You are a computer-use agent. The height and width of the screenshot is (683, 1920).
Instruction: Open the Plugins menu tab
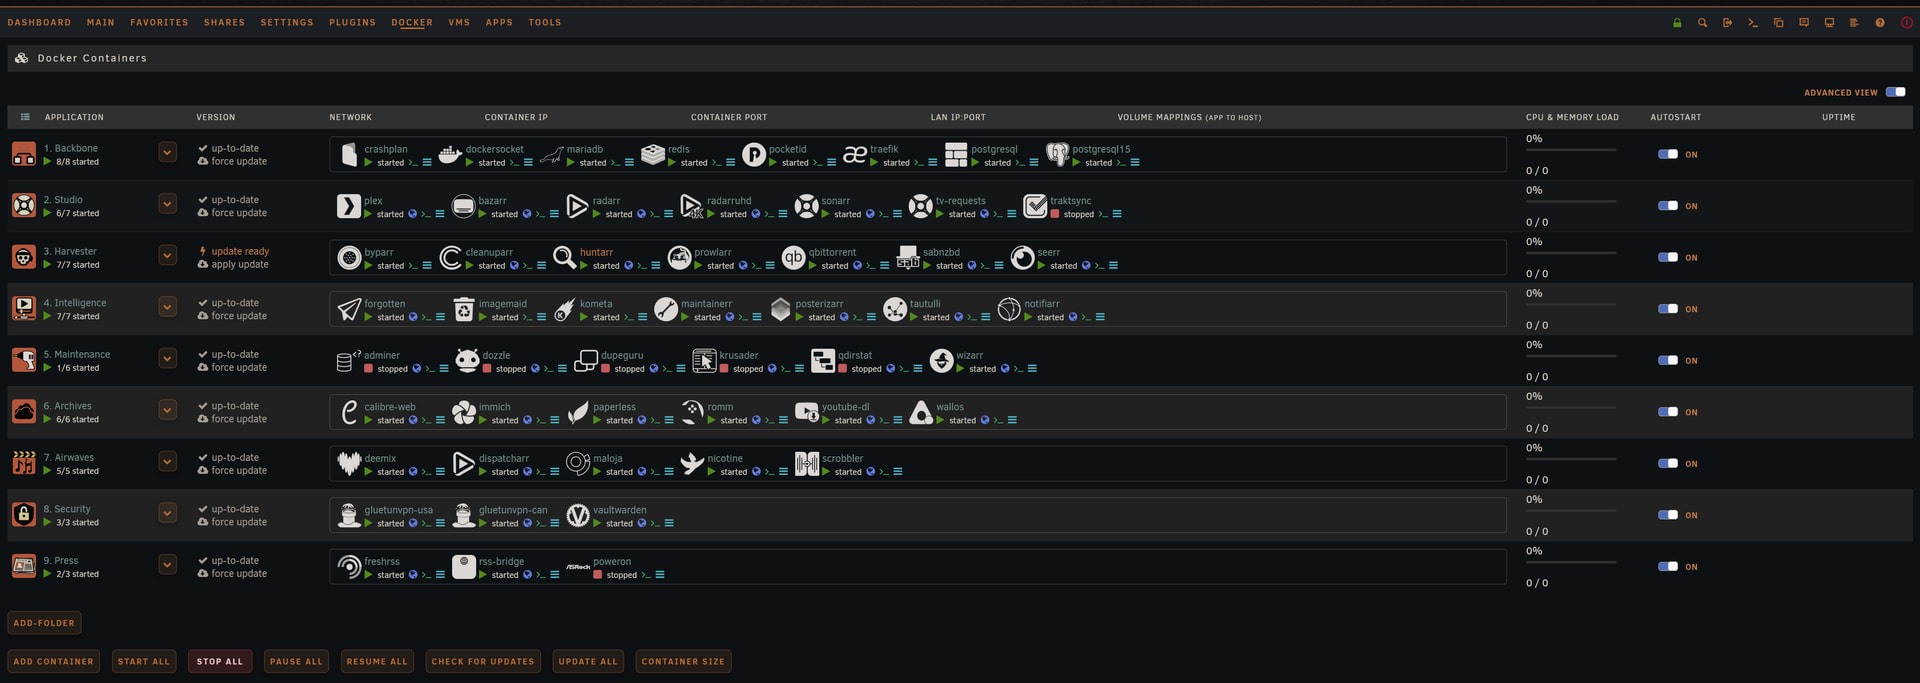coord(352,22)
